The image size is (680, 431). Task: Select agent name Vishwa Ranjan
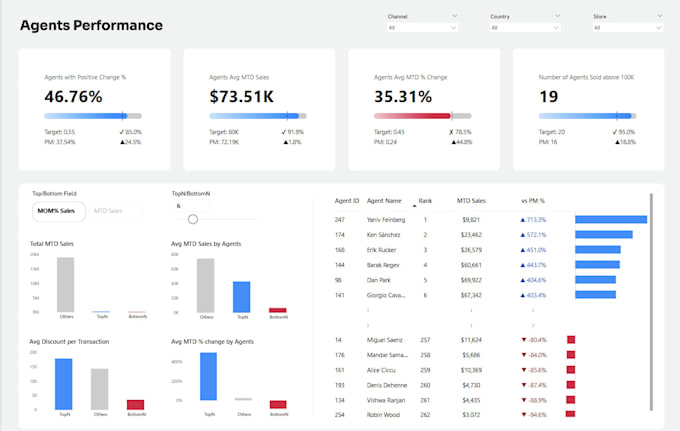pyautogui.click(x=386, y=400)
